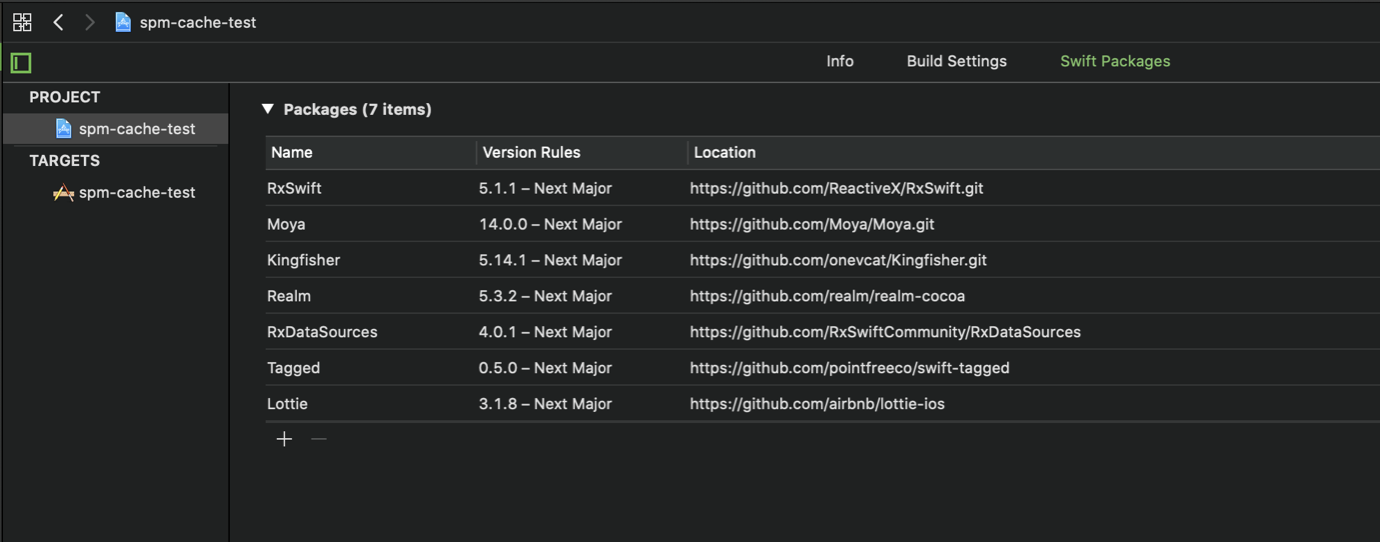Click the minus button to remove package
The image size is (1380, 542).
pos(319,439)
